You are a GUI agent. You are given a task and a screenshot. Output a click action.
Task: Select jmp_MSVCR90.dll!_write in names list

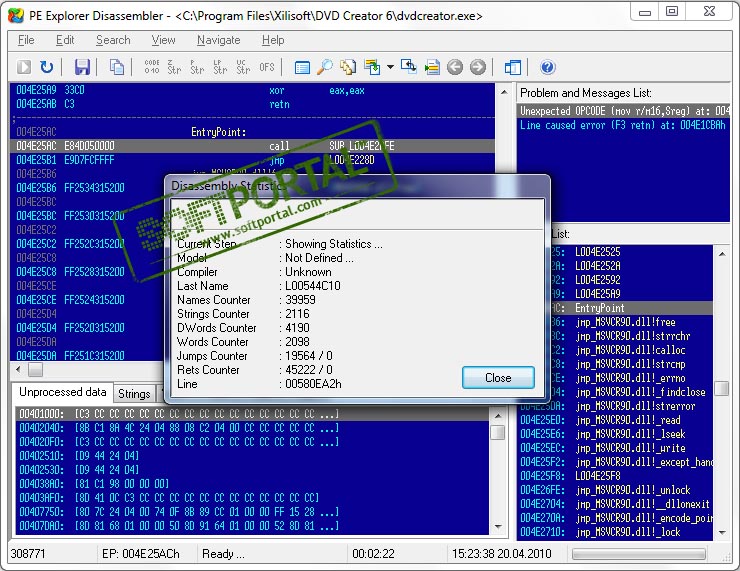tap(616, 448)
